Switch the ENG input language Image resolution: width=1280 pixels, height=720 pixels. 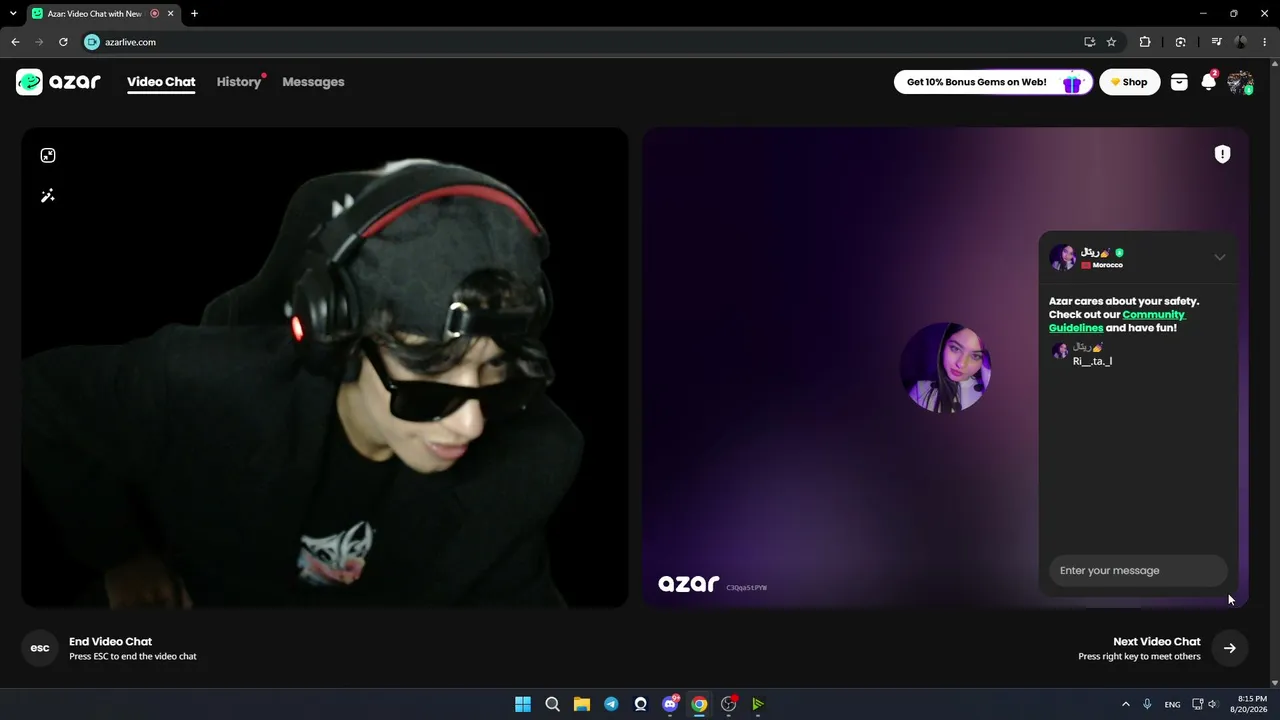click(x=1172, y=704)
